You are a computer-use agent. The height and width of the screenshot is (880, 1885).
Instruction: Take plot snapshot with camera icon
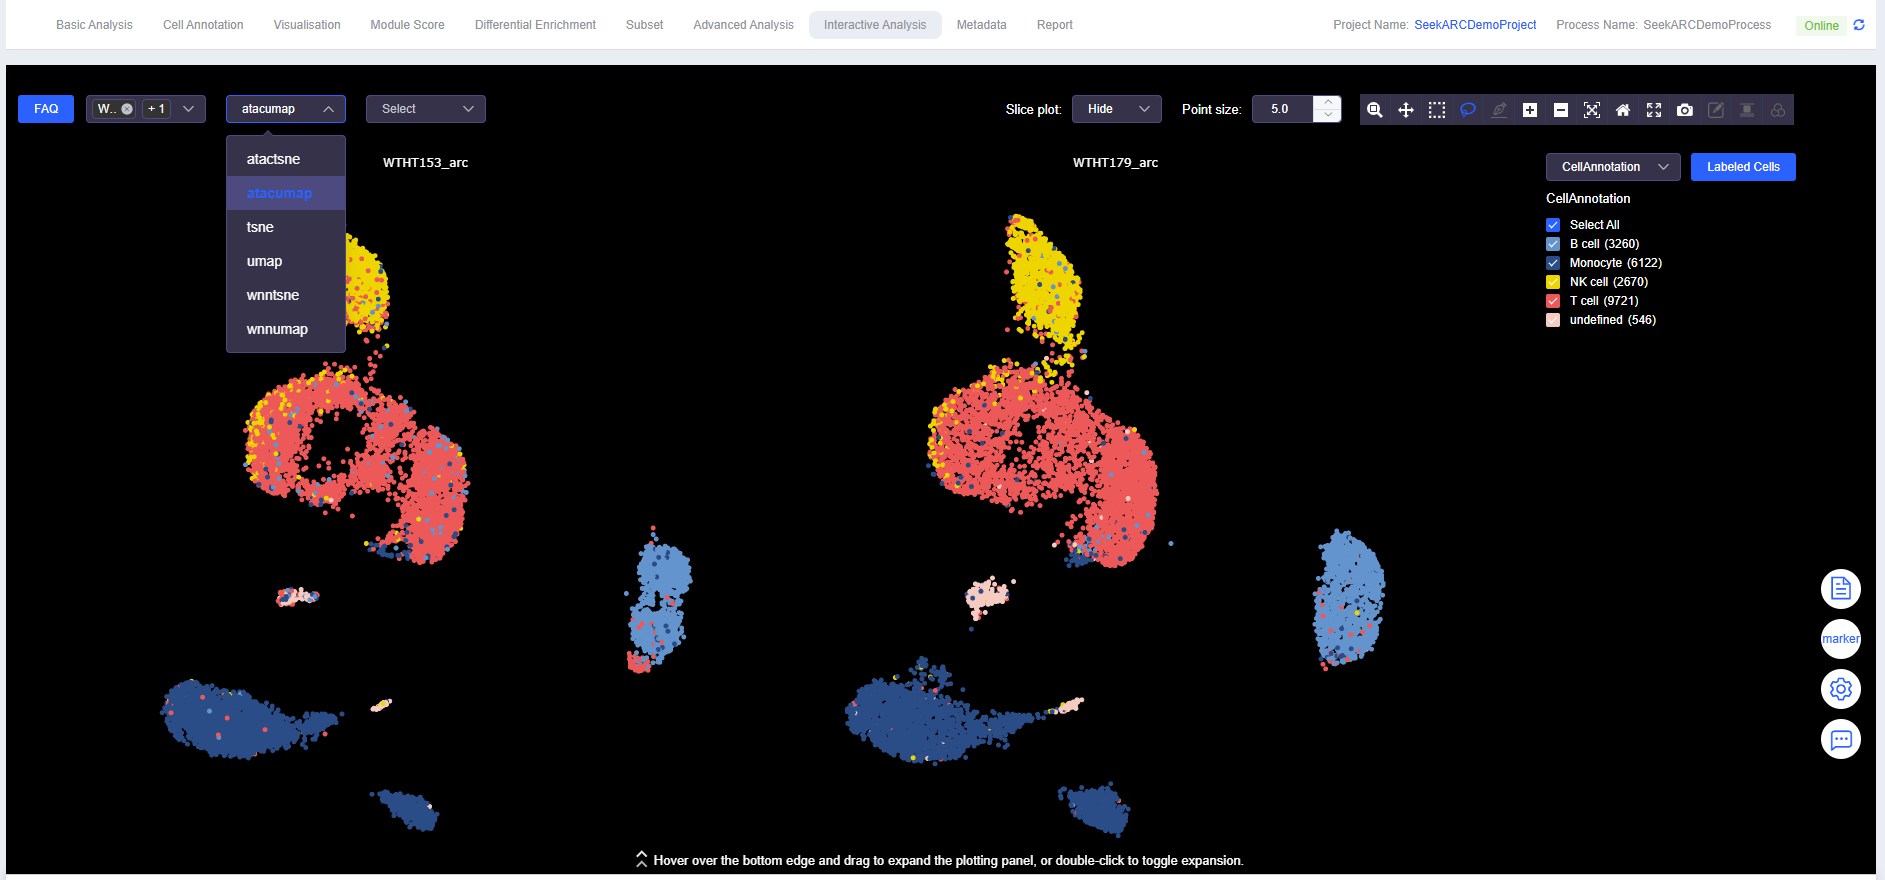(1685, 110)
